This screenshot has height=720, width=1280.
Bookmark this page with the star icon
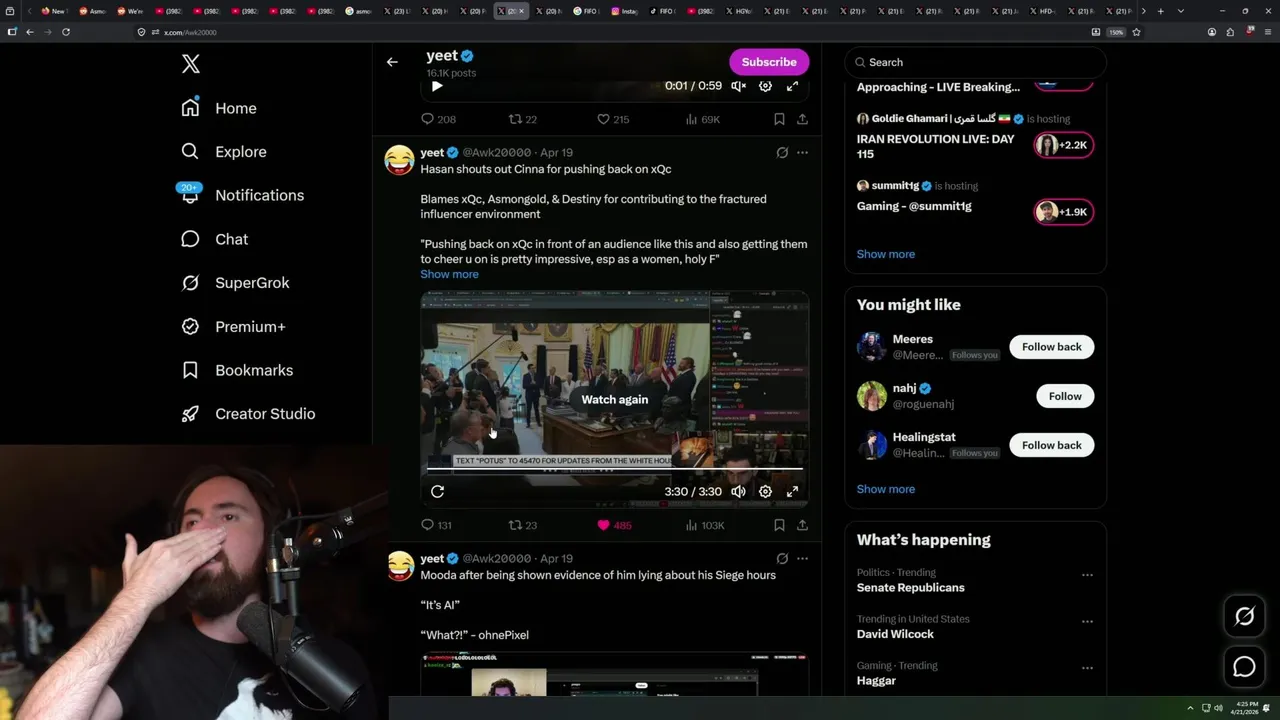(x=1136, y=32)
